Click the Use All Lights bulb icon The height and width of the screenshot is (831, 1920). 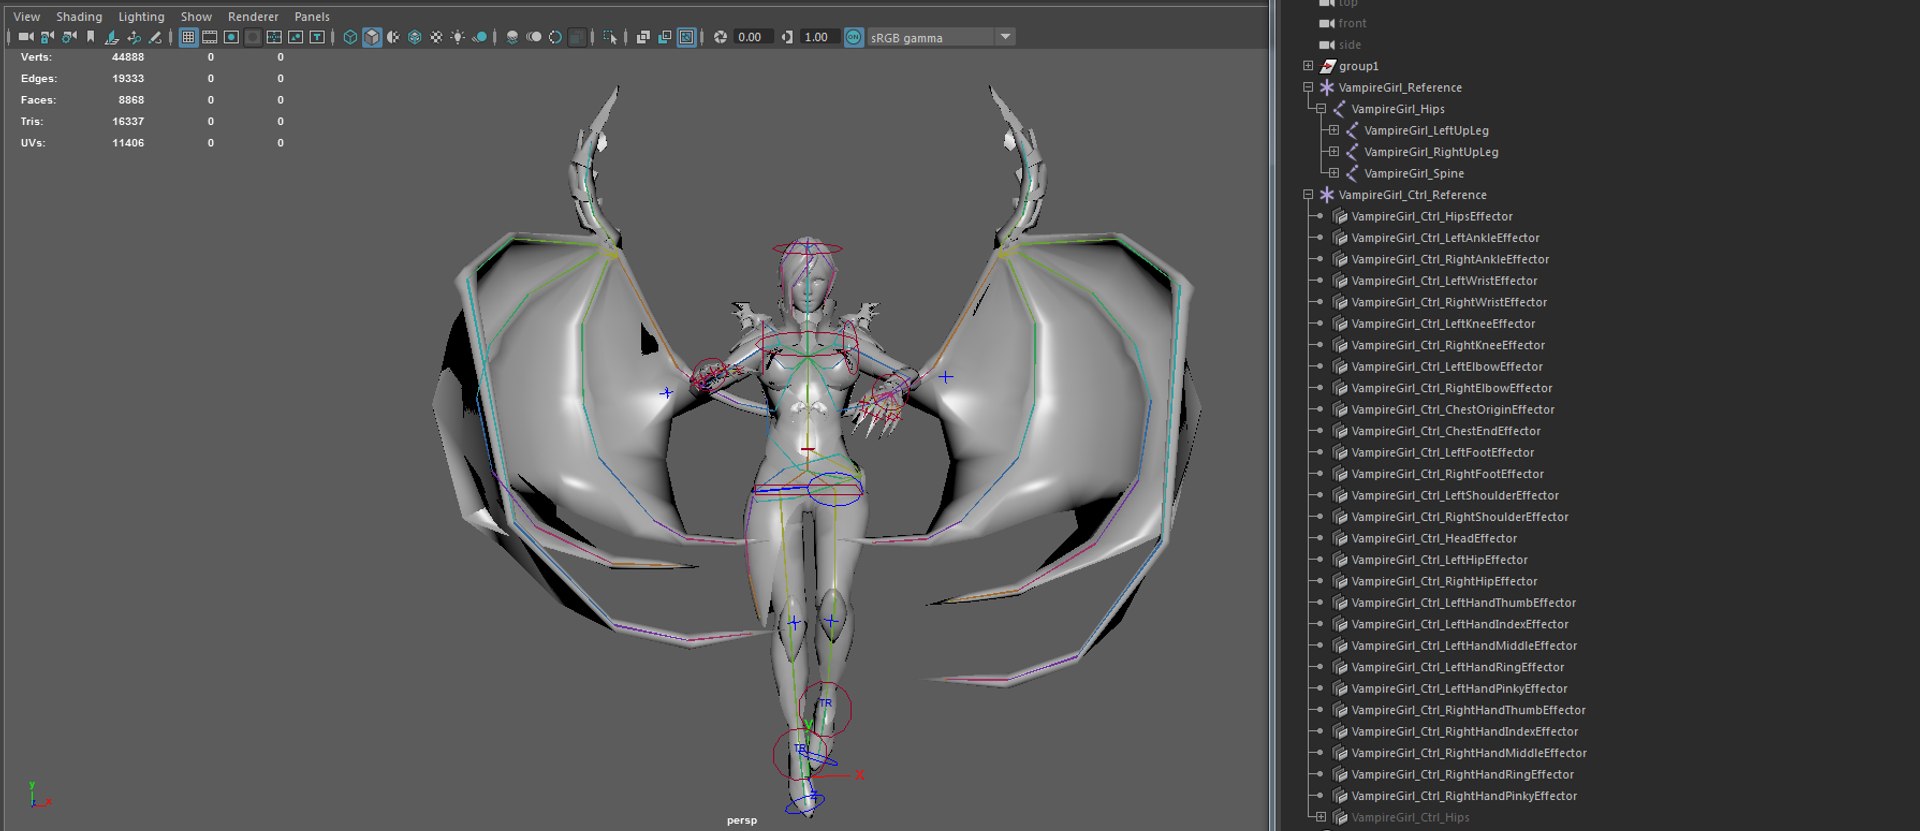(458, 37)
